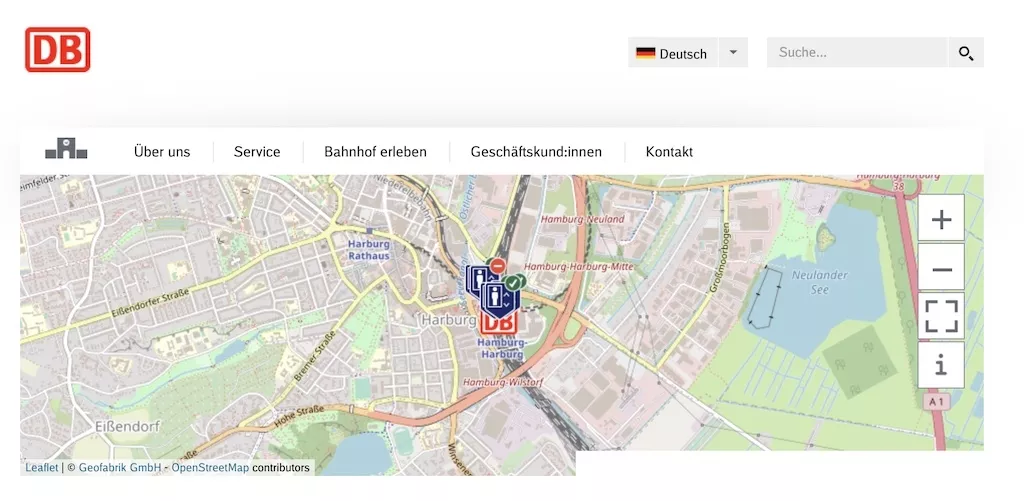Select the elevator marker with green checkmark

[502, 297]
